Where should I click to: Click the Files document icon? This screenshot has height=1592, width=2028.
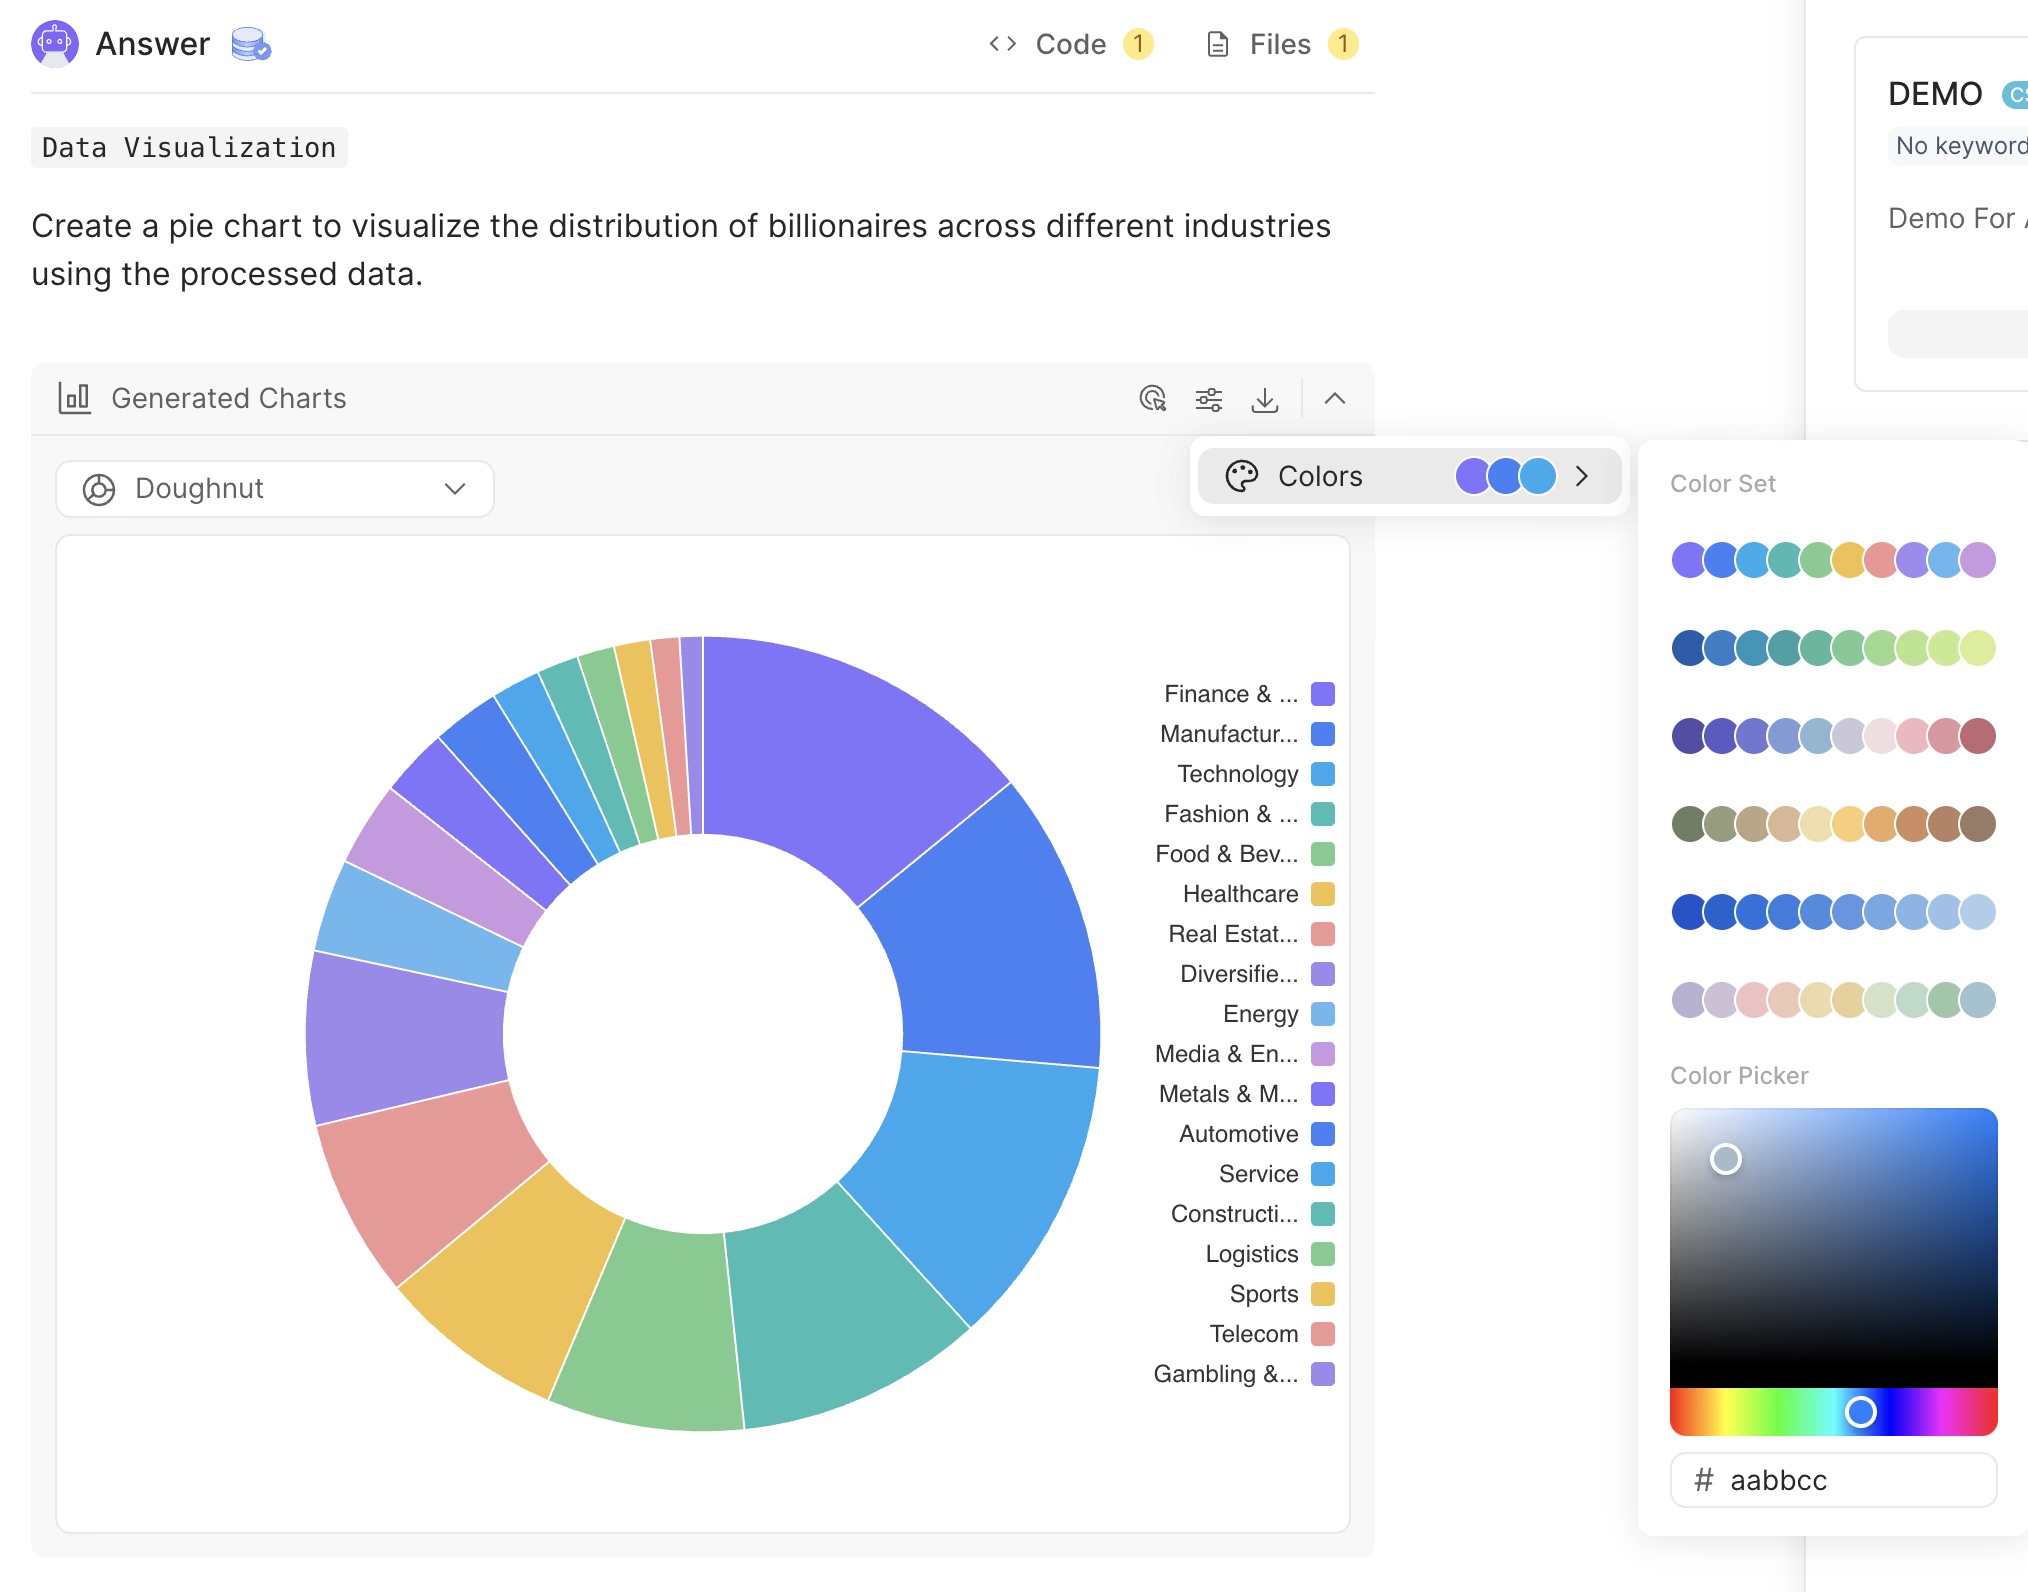pos(1217,44)
